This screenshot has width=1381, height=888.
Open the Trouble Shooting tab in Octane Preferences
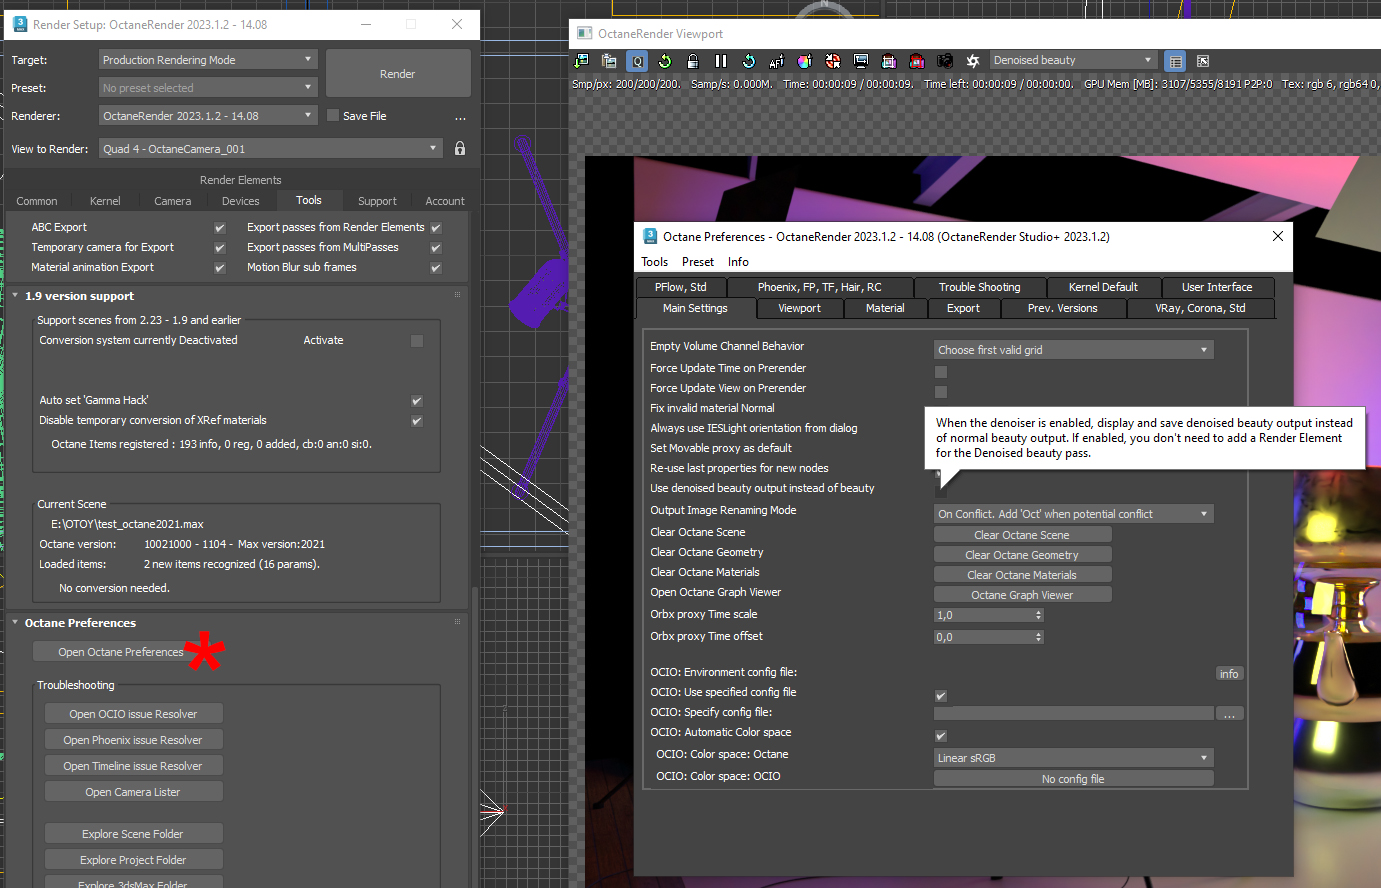tap(980, 287)
